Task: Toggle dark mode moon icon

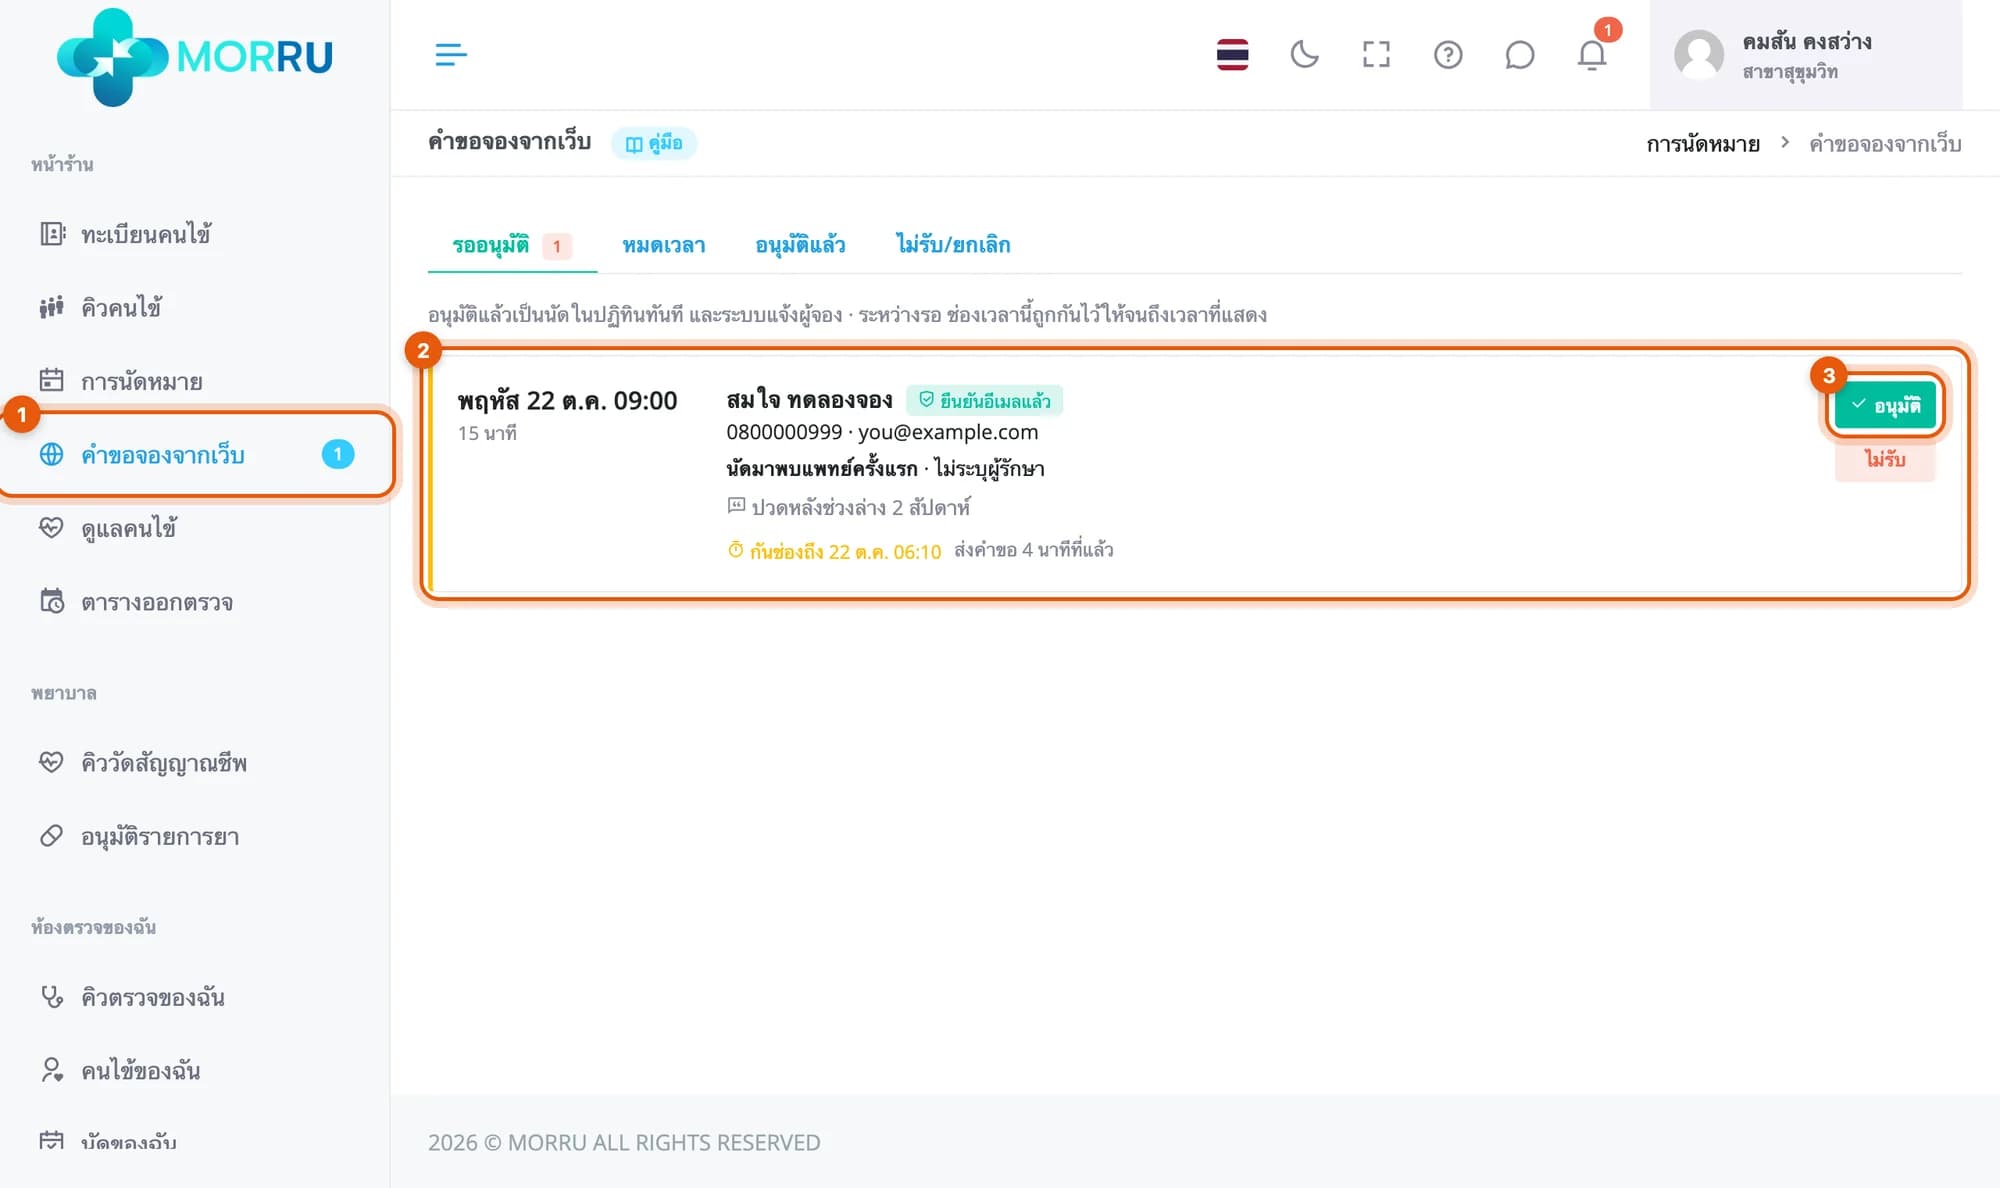Action: point(1304,55)
